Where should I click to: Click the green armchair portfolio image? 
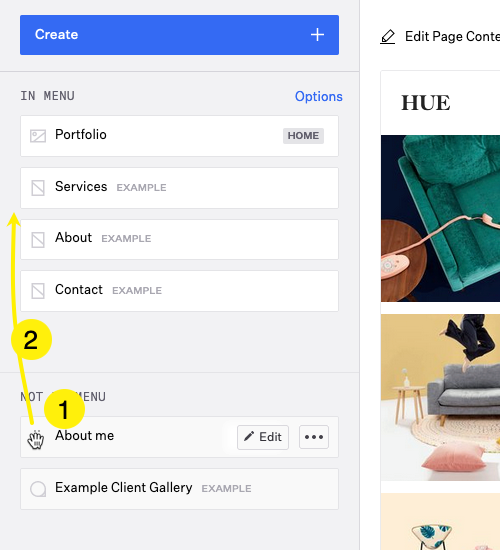(x=440, y=218)
